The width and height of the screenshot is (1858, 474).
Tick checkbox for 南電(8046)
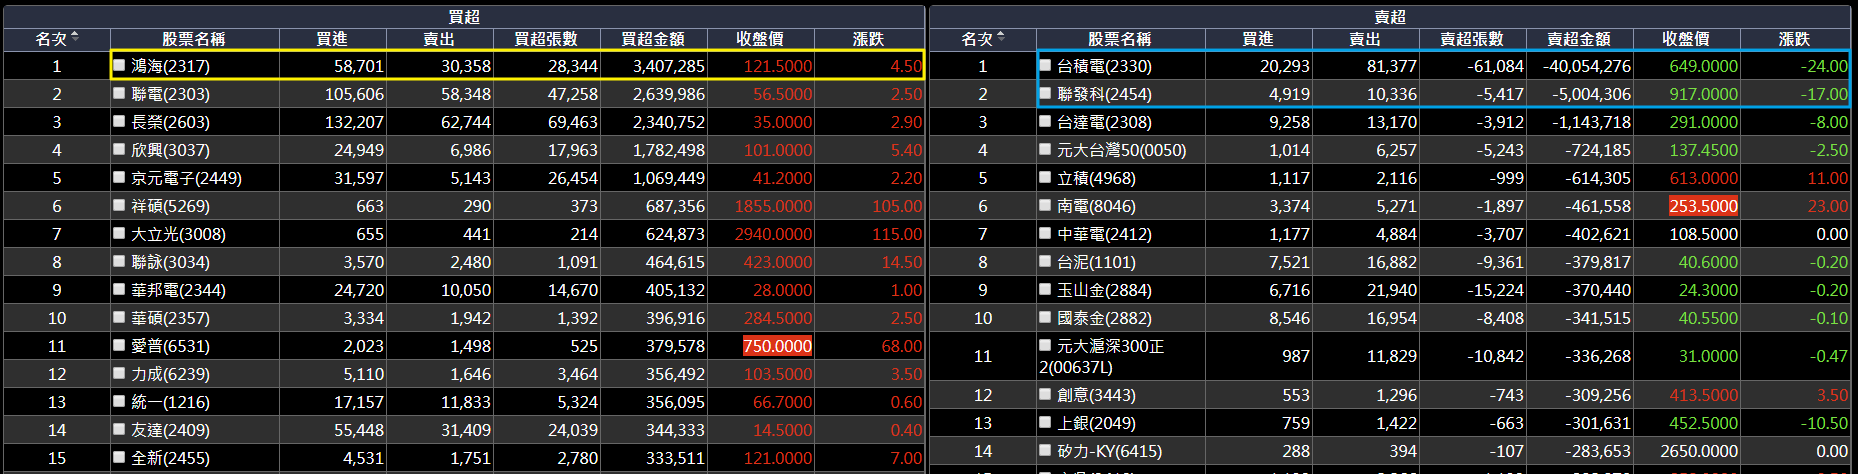click(1046, 205)
